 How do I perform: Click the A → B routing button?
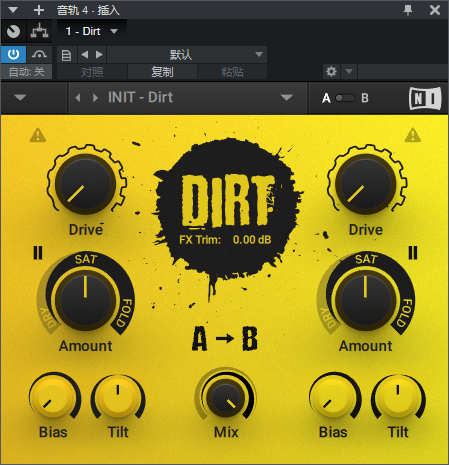(225, 339)
